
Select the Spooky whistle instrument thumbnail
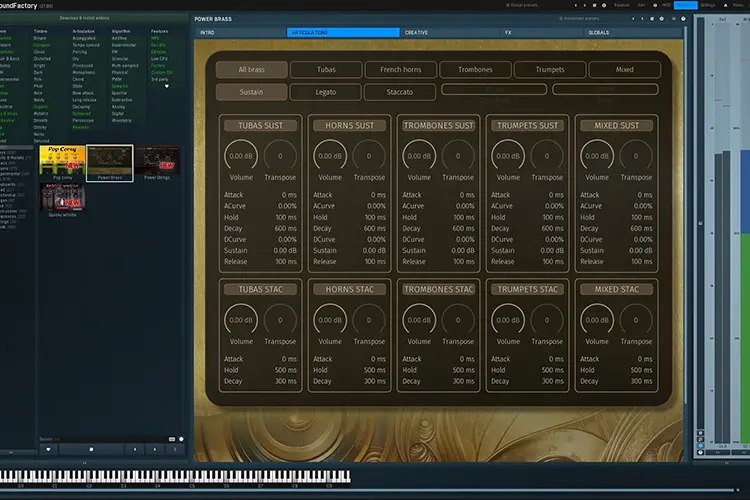tap(62, 198)
